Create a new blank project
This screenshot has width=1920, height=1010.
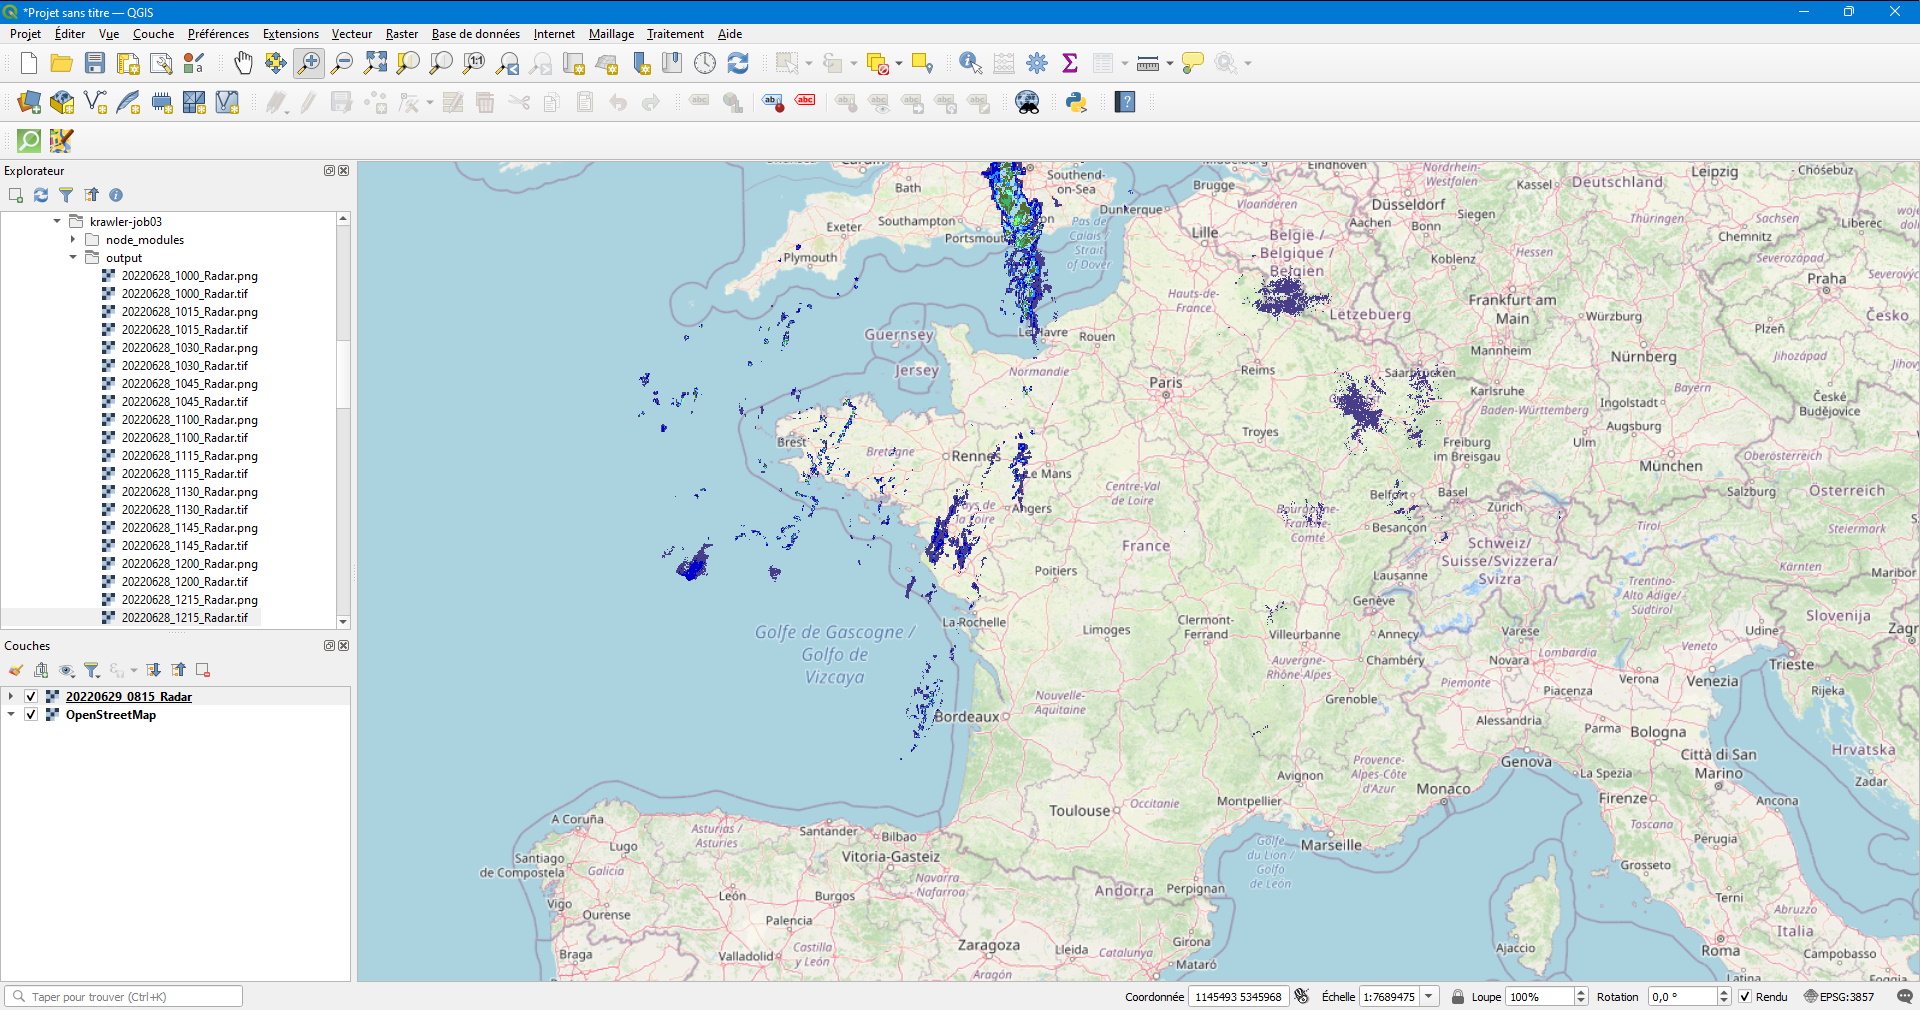29,63
